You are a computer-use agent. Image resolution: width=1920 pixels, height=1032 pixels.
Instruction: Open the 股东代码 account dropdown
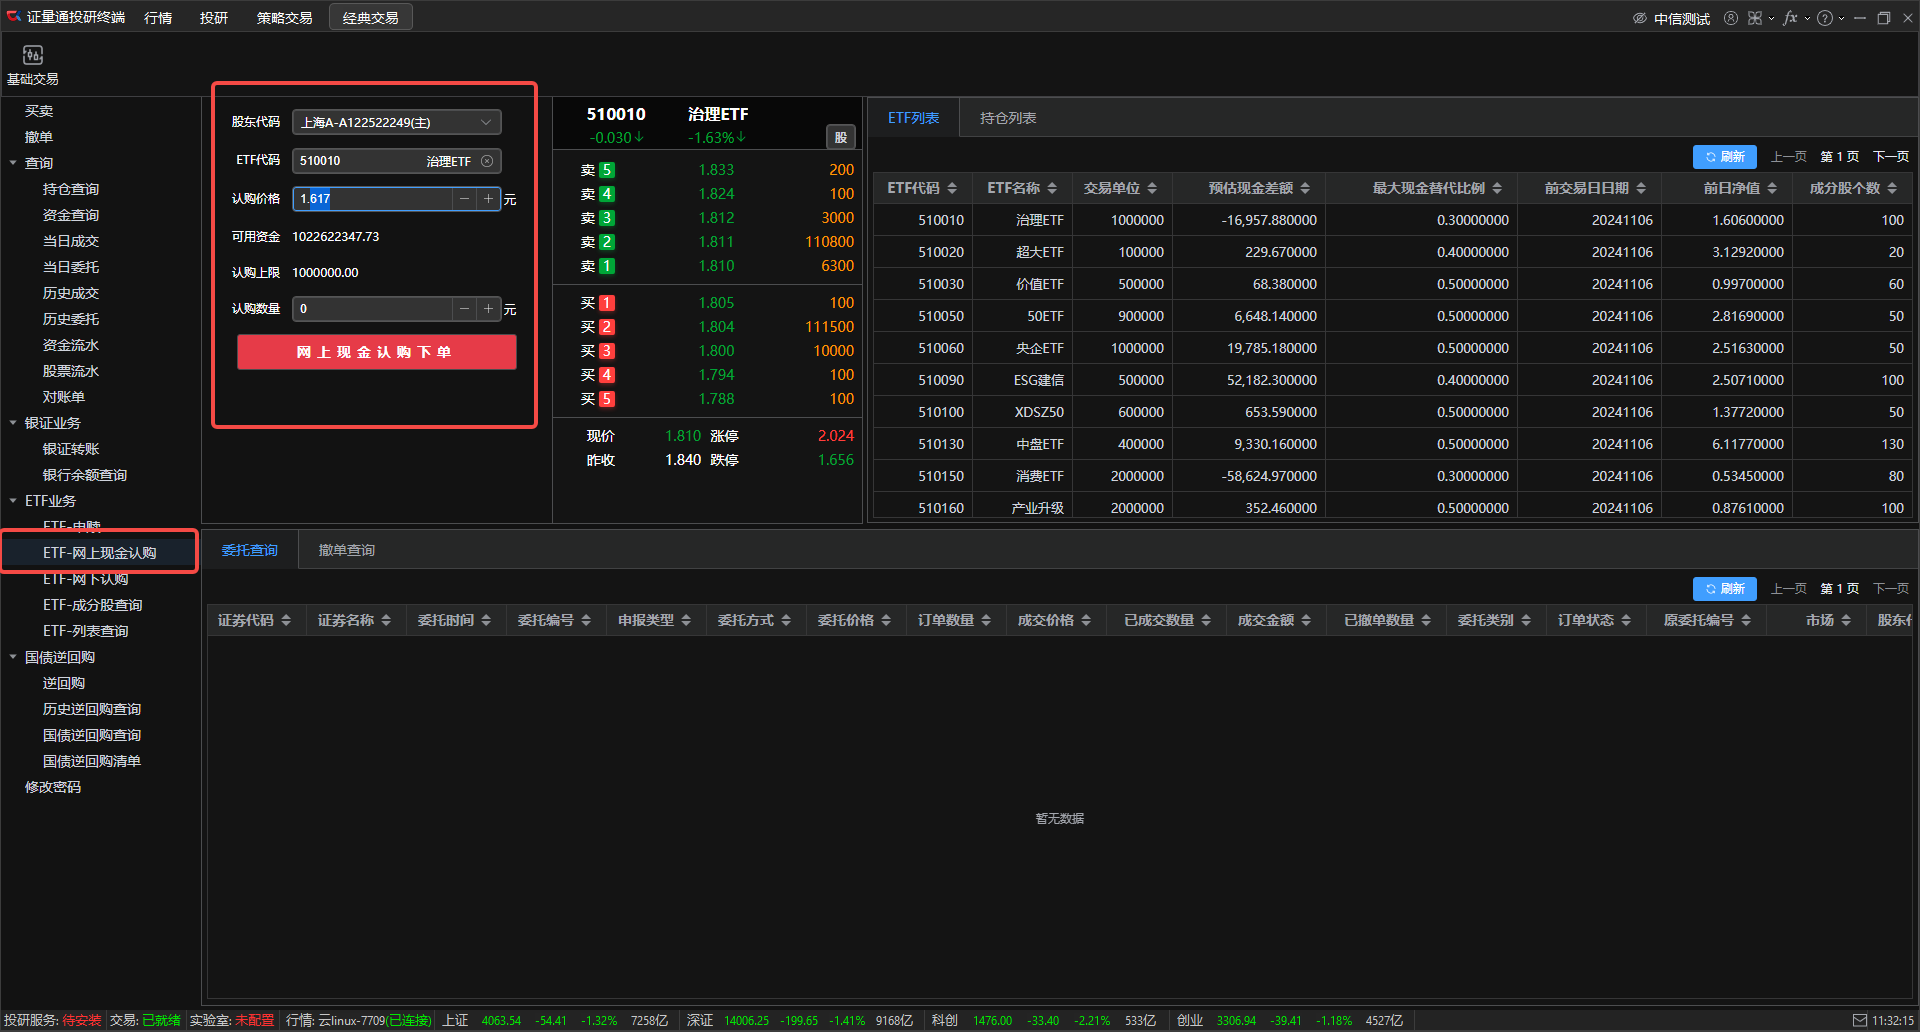[396, 122]
